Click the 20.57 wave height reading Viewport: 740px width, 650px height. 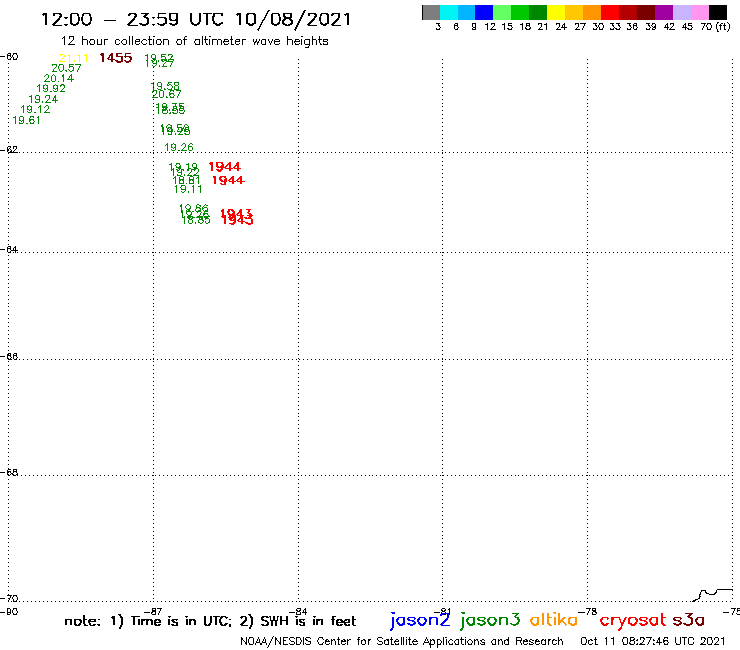click(x=67, y=68)
